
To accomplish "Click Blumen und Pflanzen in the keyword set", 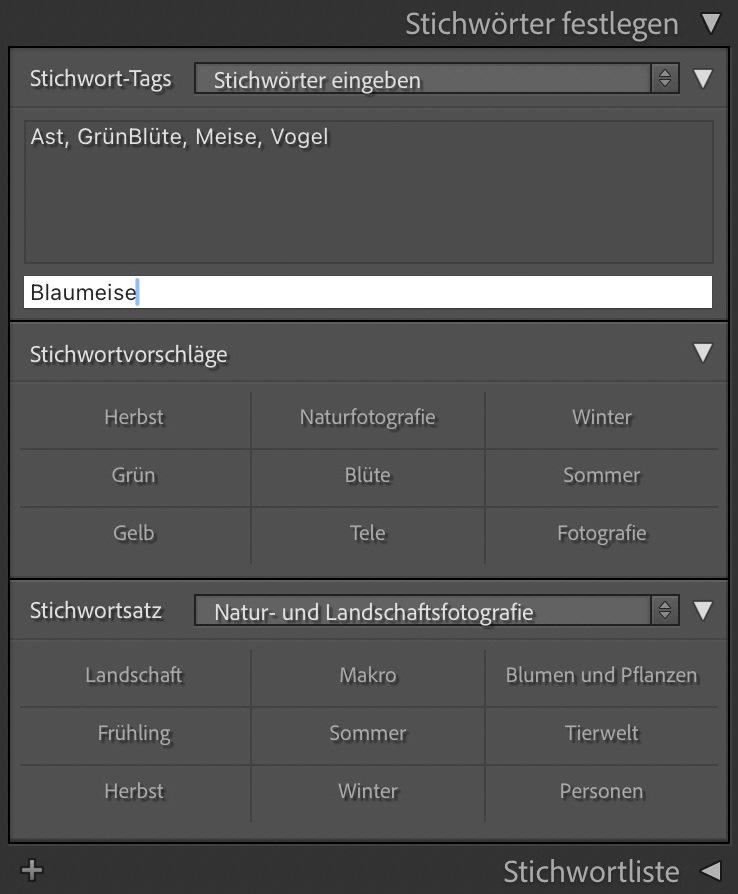I will (x=601, y=675).
